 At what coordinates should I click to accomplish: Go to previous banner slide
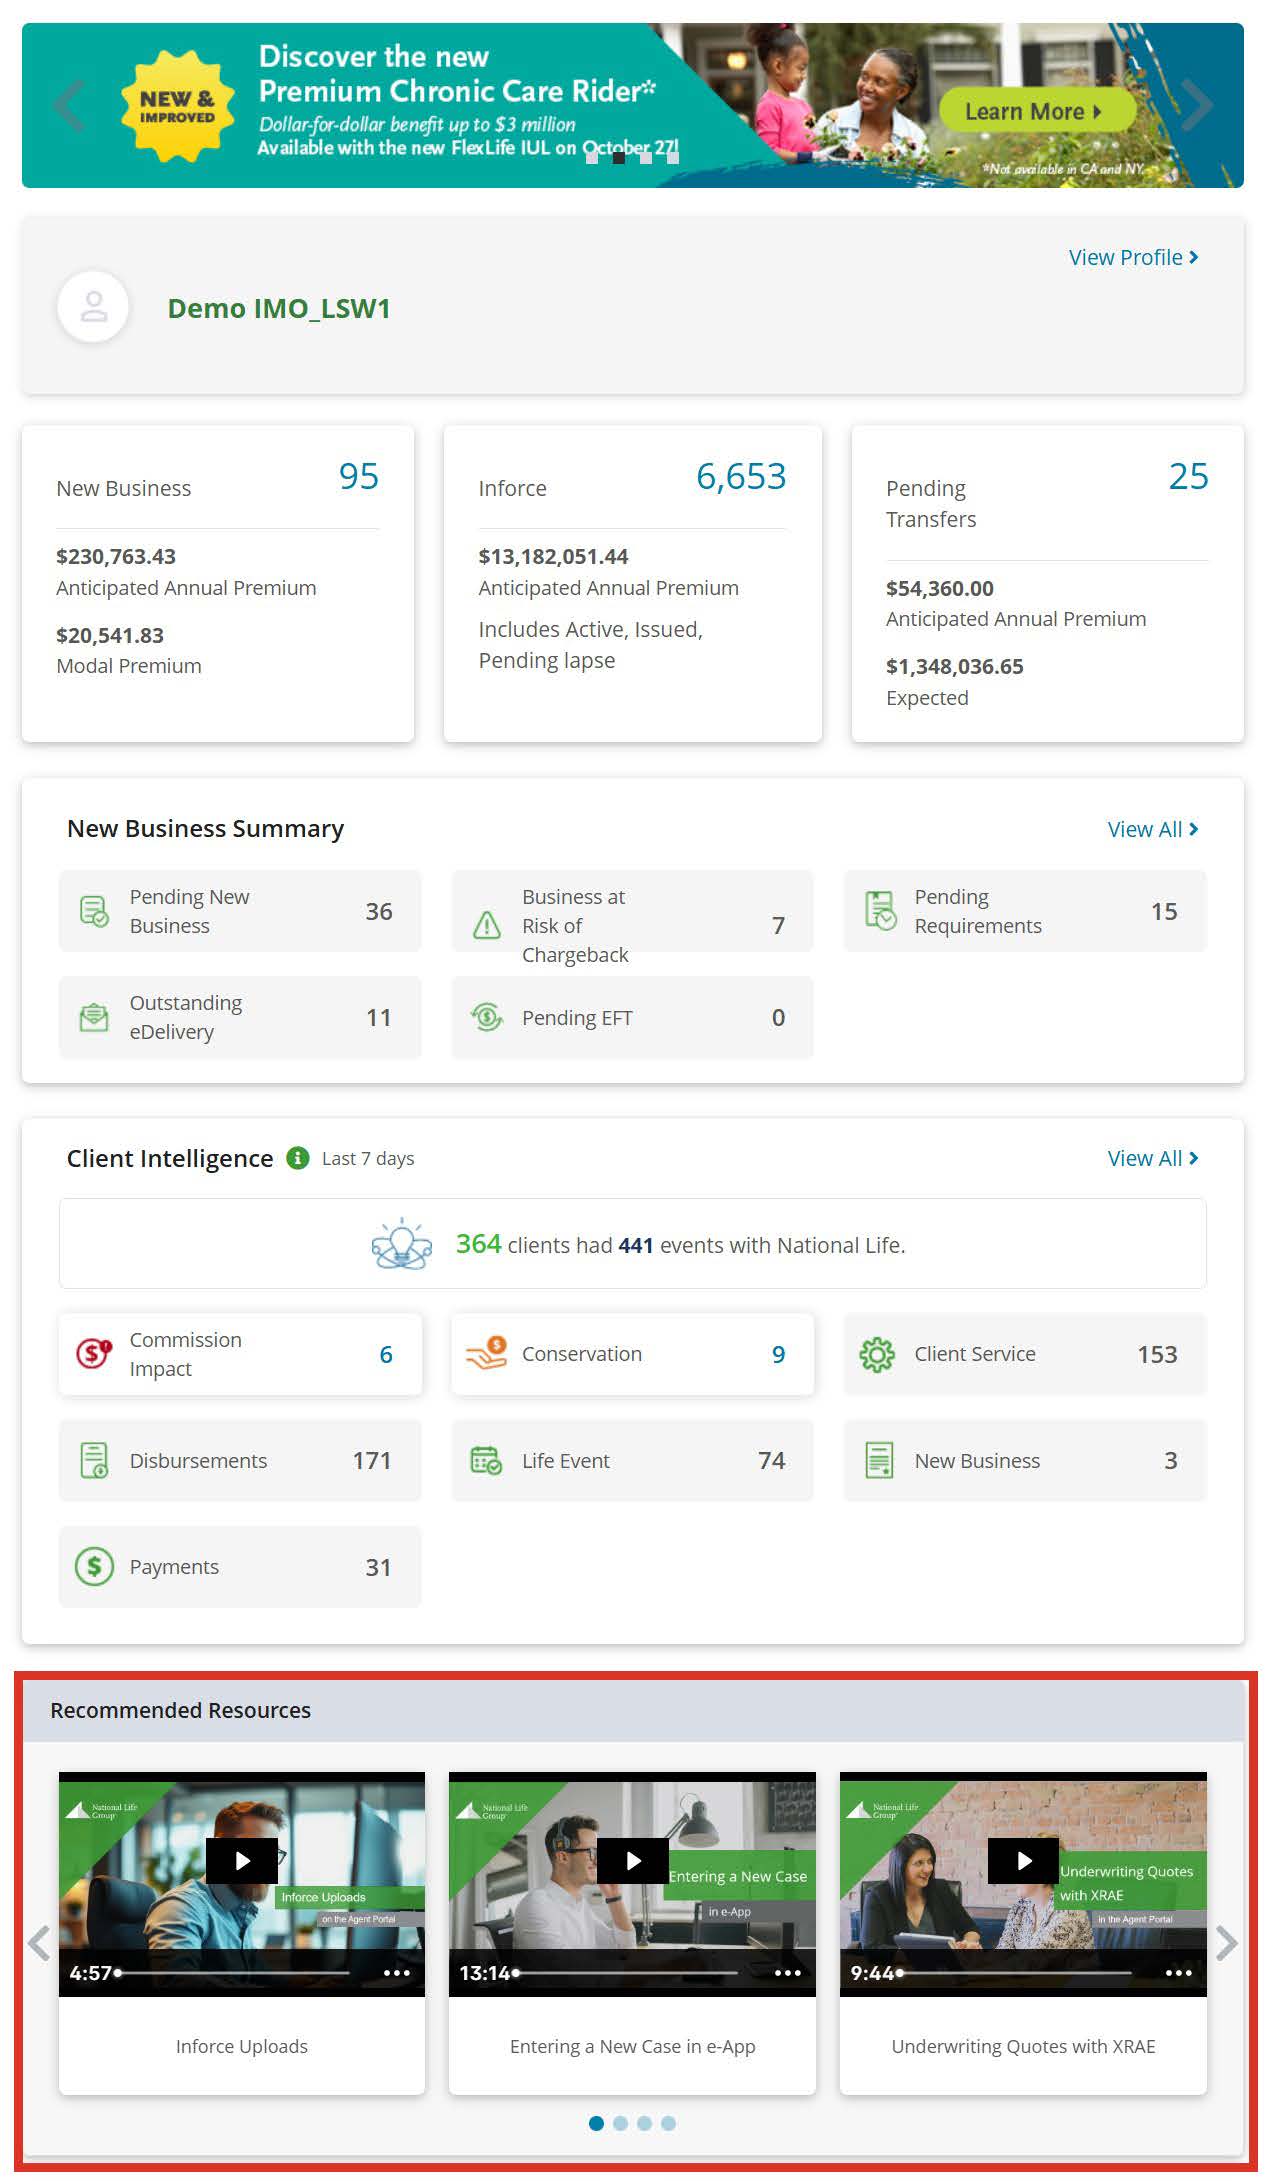68,105
